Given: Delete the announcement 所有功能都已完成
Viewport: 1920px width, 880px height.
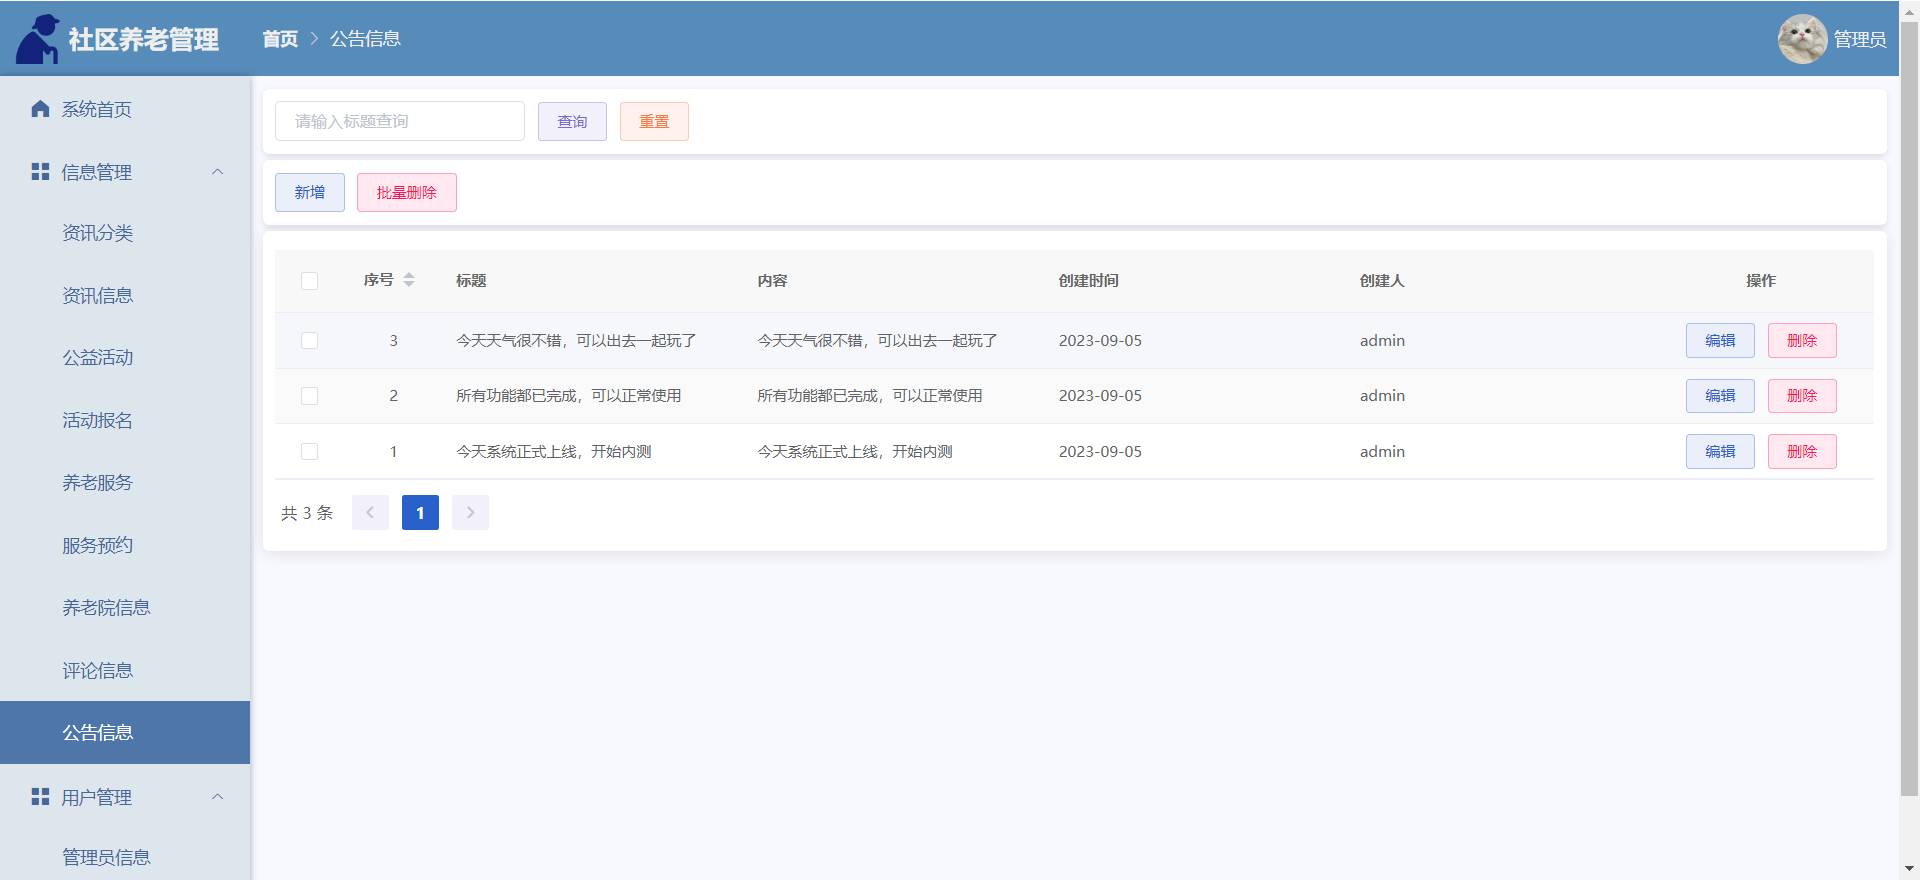Looking at the screenshot, I should 1802,396.
